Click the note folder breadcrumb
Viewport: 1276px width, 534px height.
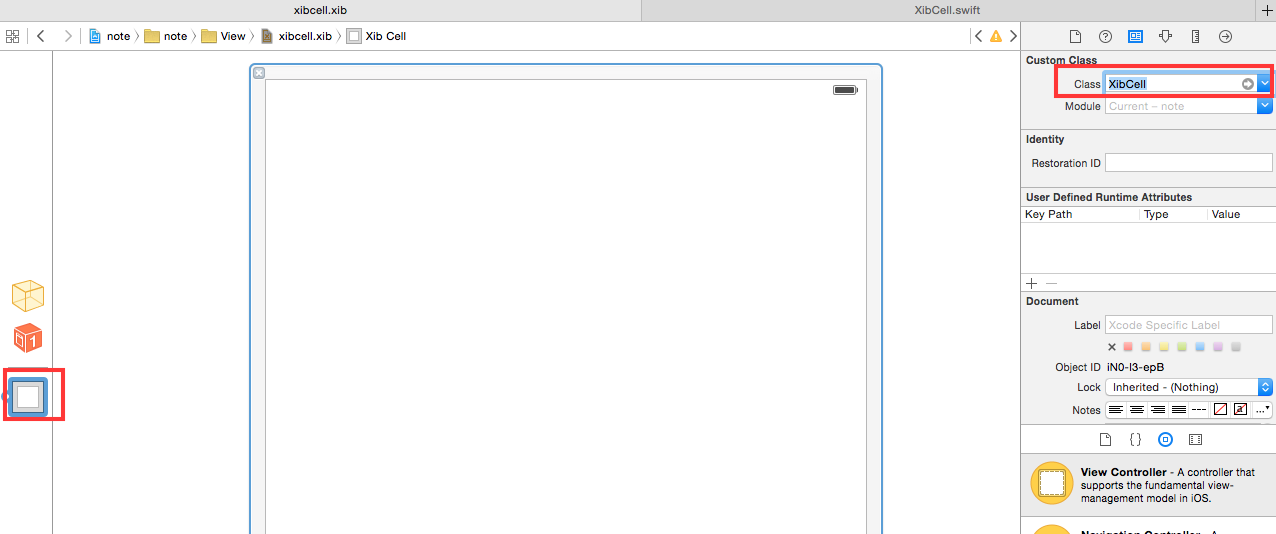(166, 36)
